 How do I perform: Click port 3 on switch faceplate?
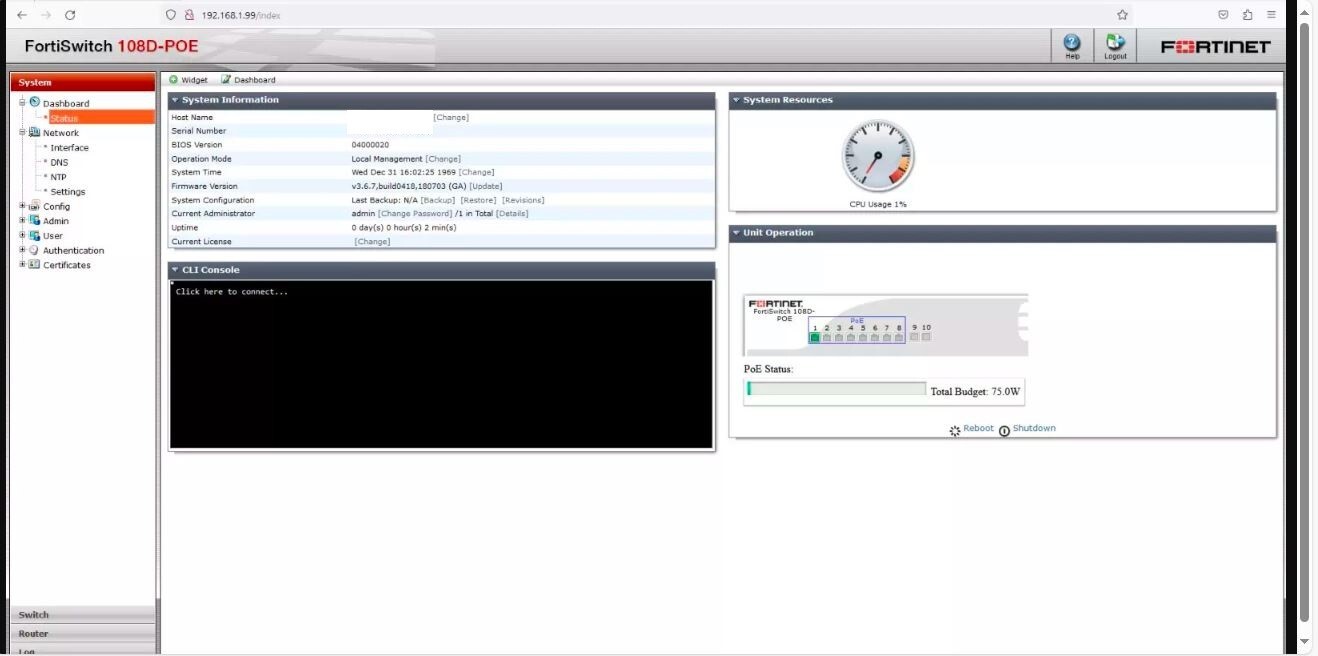pos(839,338)
